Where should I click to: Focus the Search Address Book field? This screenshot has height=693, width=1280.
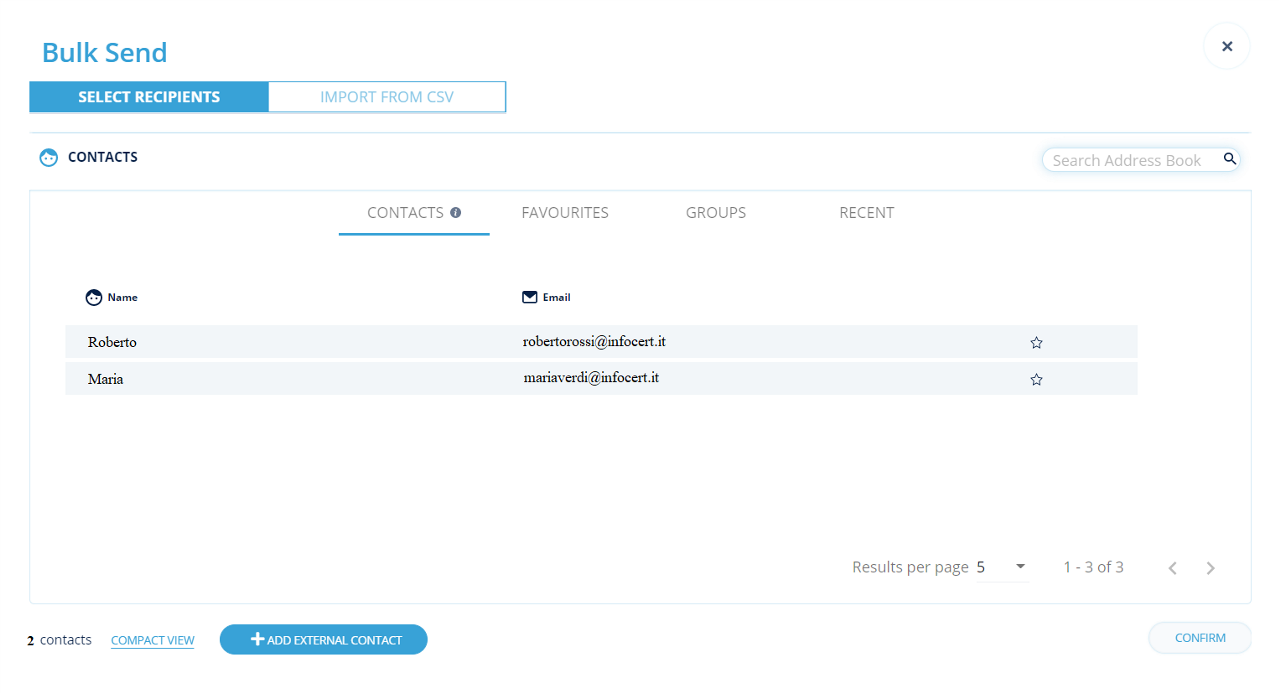1130,160
